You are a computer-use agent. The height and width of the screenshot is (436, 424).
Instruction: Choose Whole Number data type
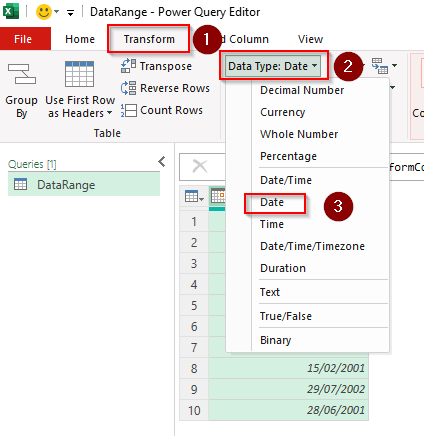pyautogui.click(x=299, y=134)
